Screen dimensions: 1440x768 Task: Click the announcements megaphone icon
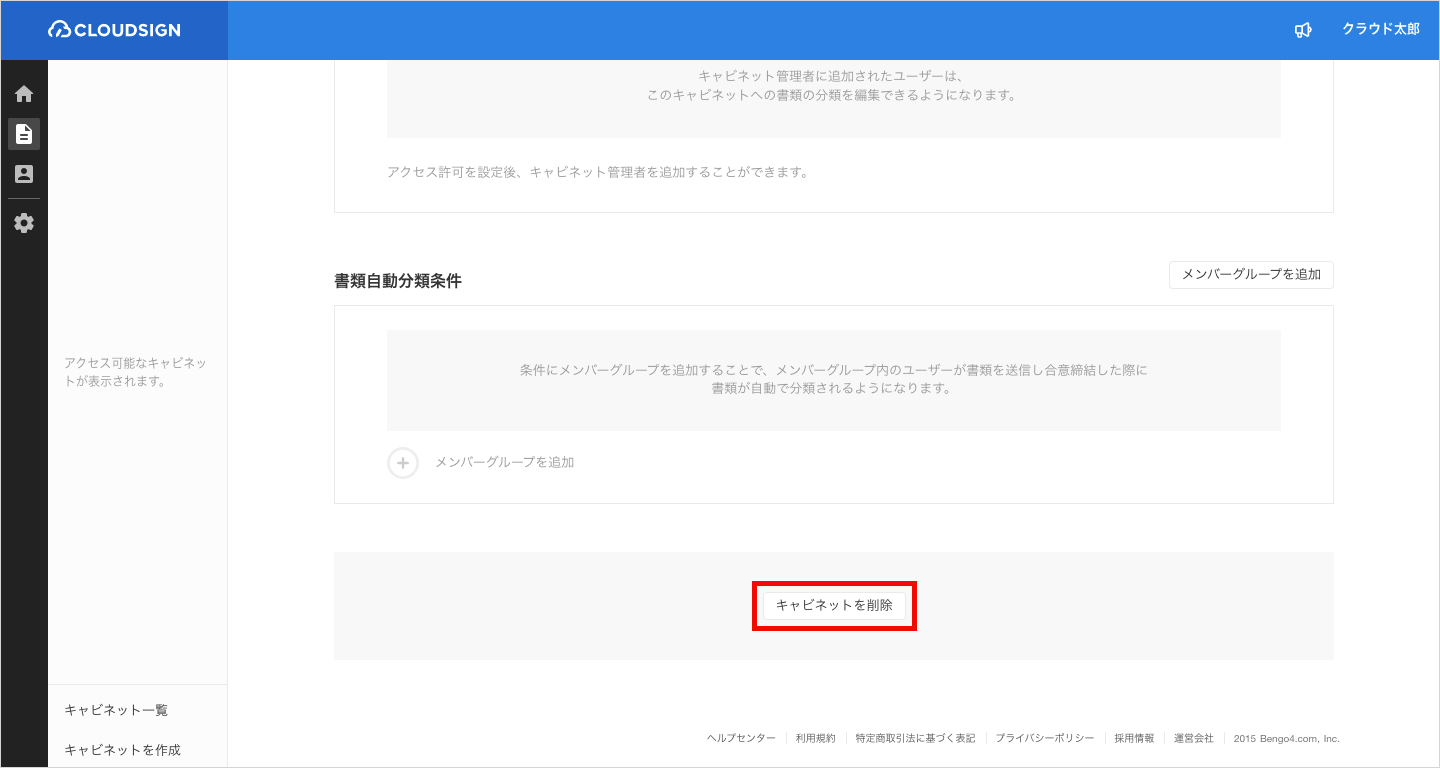tap(1302, 30)
